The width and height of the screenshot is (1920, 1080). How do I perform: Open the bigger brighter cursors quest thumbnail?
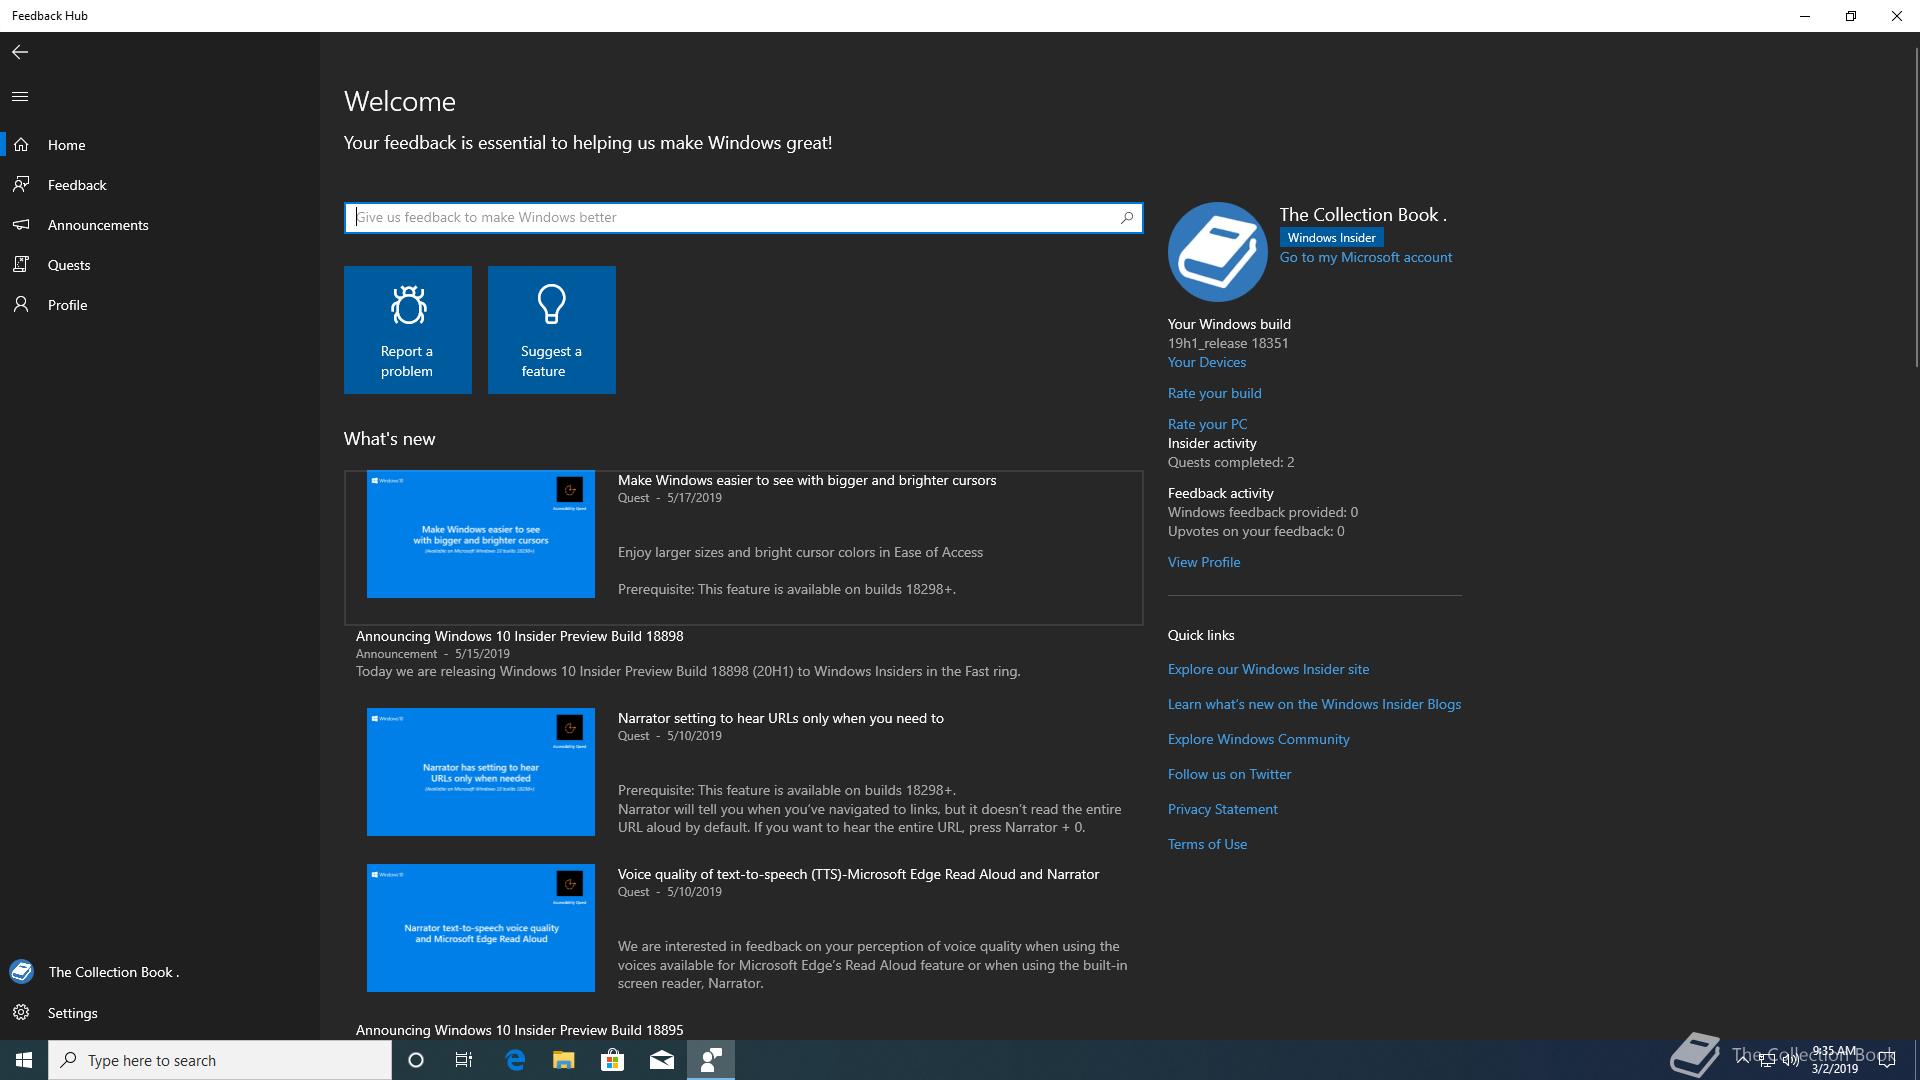480,534
